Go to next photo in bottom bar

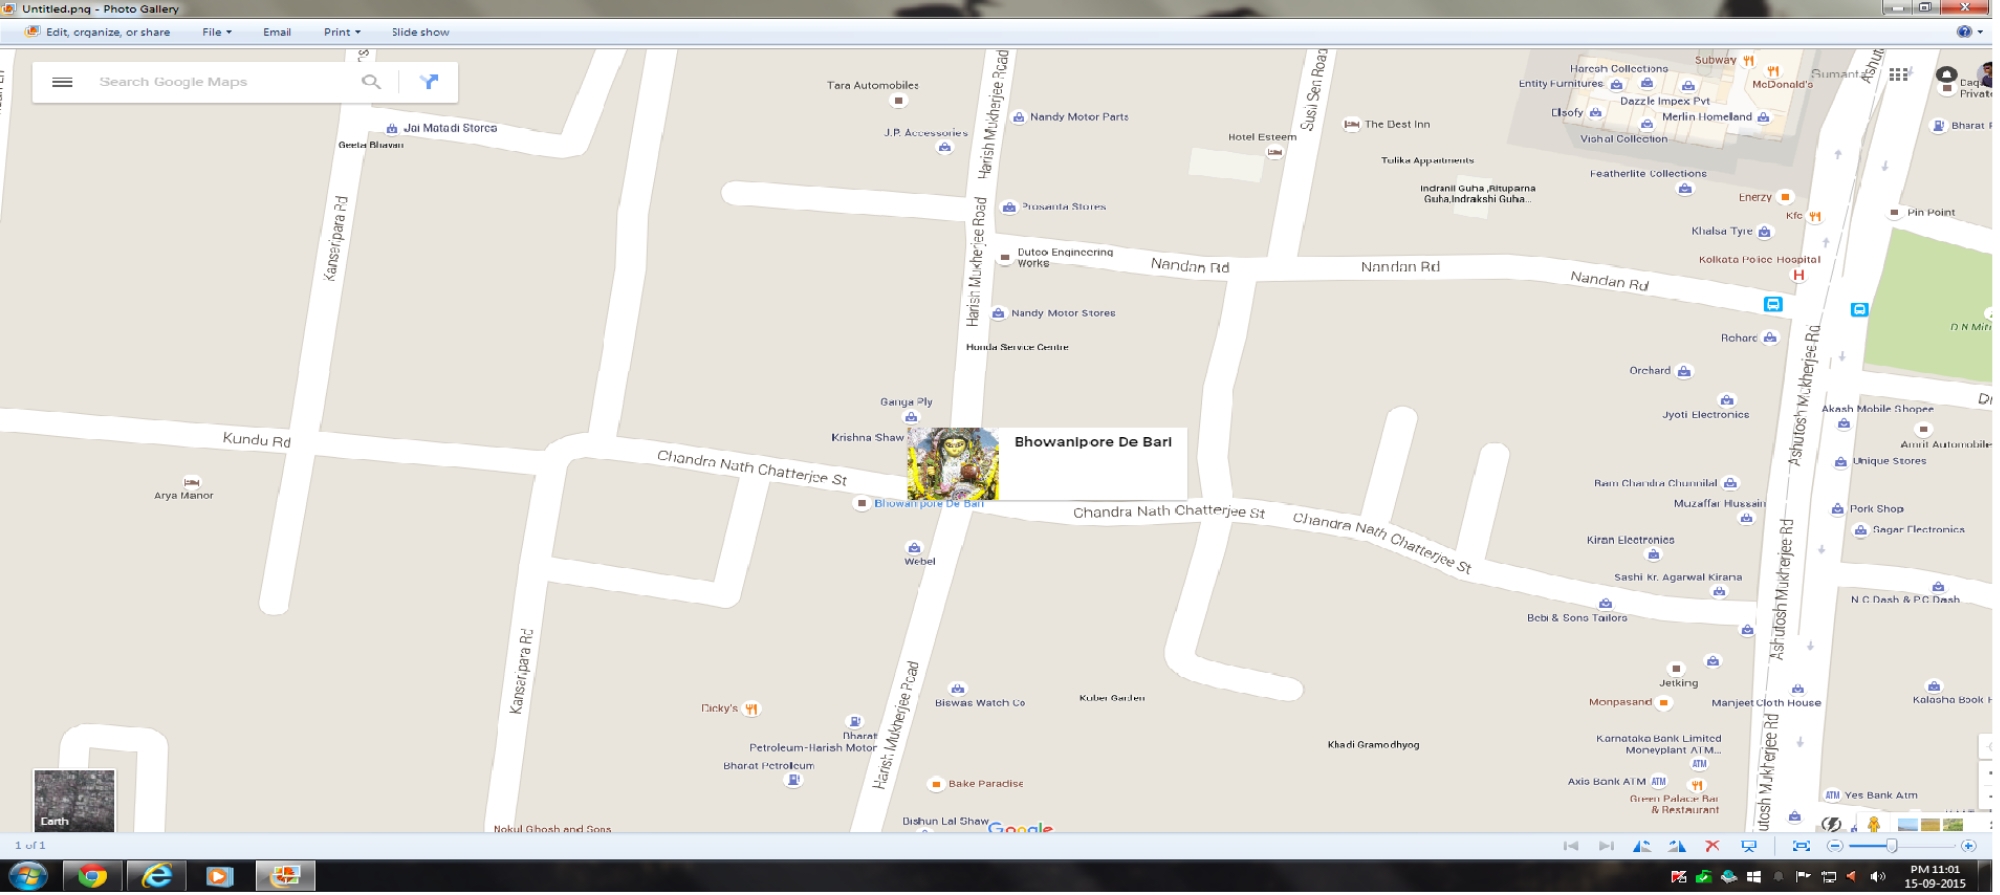(1606, 847)
